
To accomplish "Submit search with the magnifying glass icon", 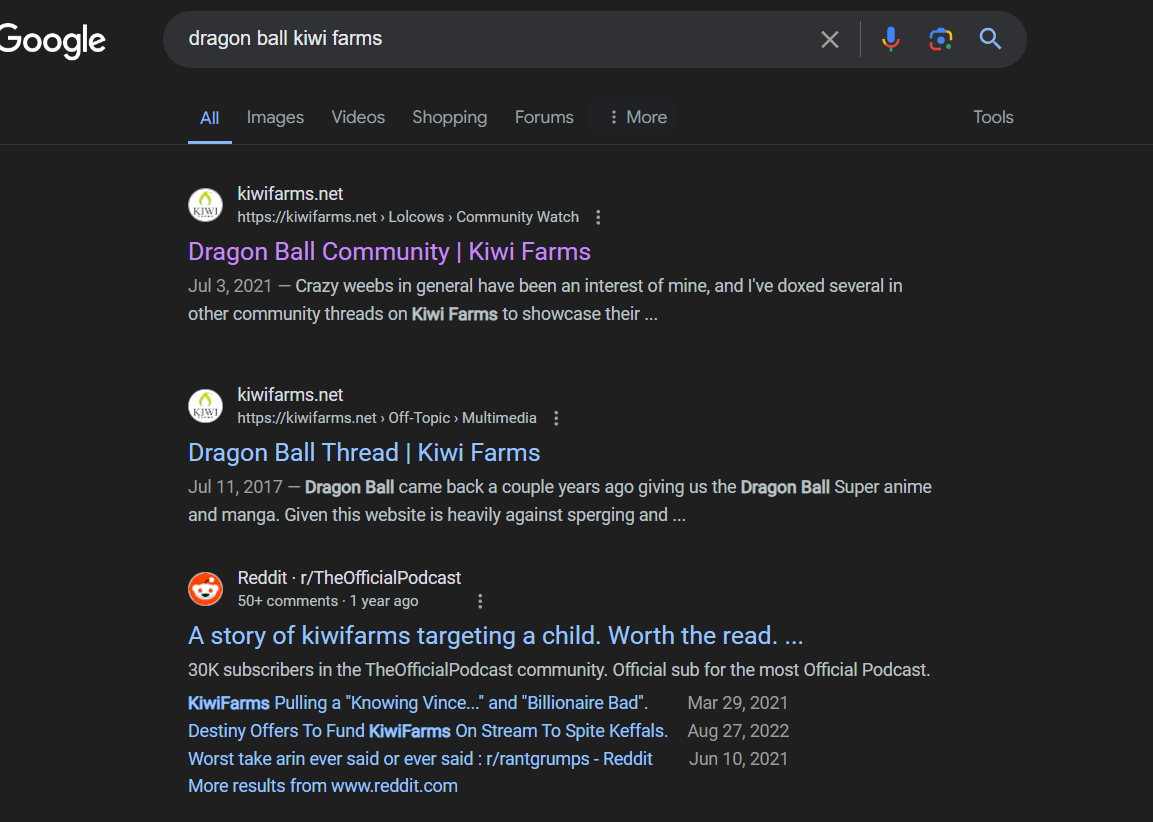I will click(990, 39).
